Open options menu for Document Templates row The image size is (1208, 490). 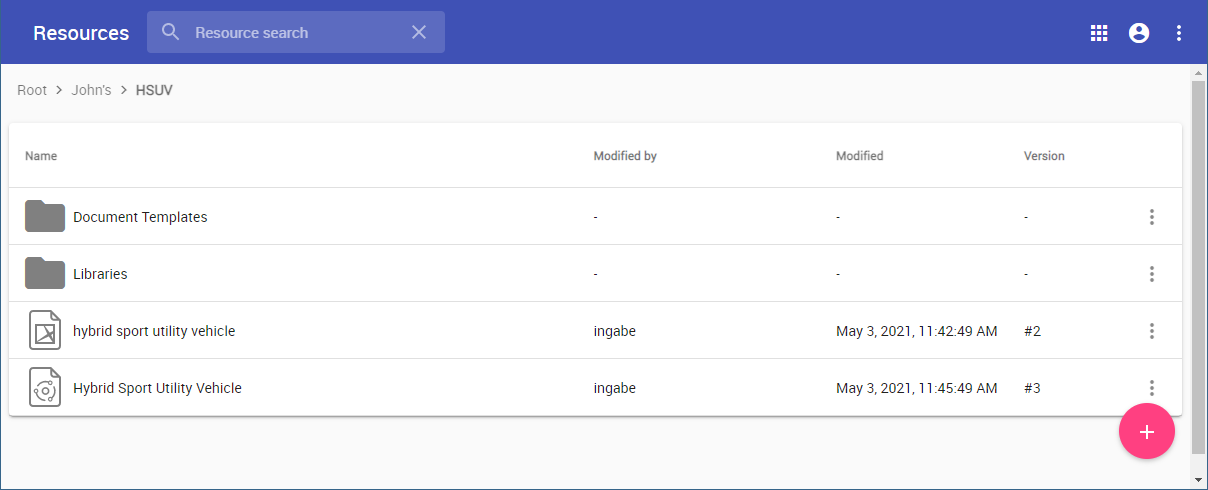[1152, 217]
